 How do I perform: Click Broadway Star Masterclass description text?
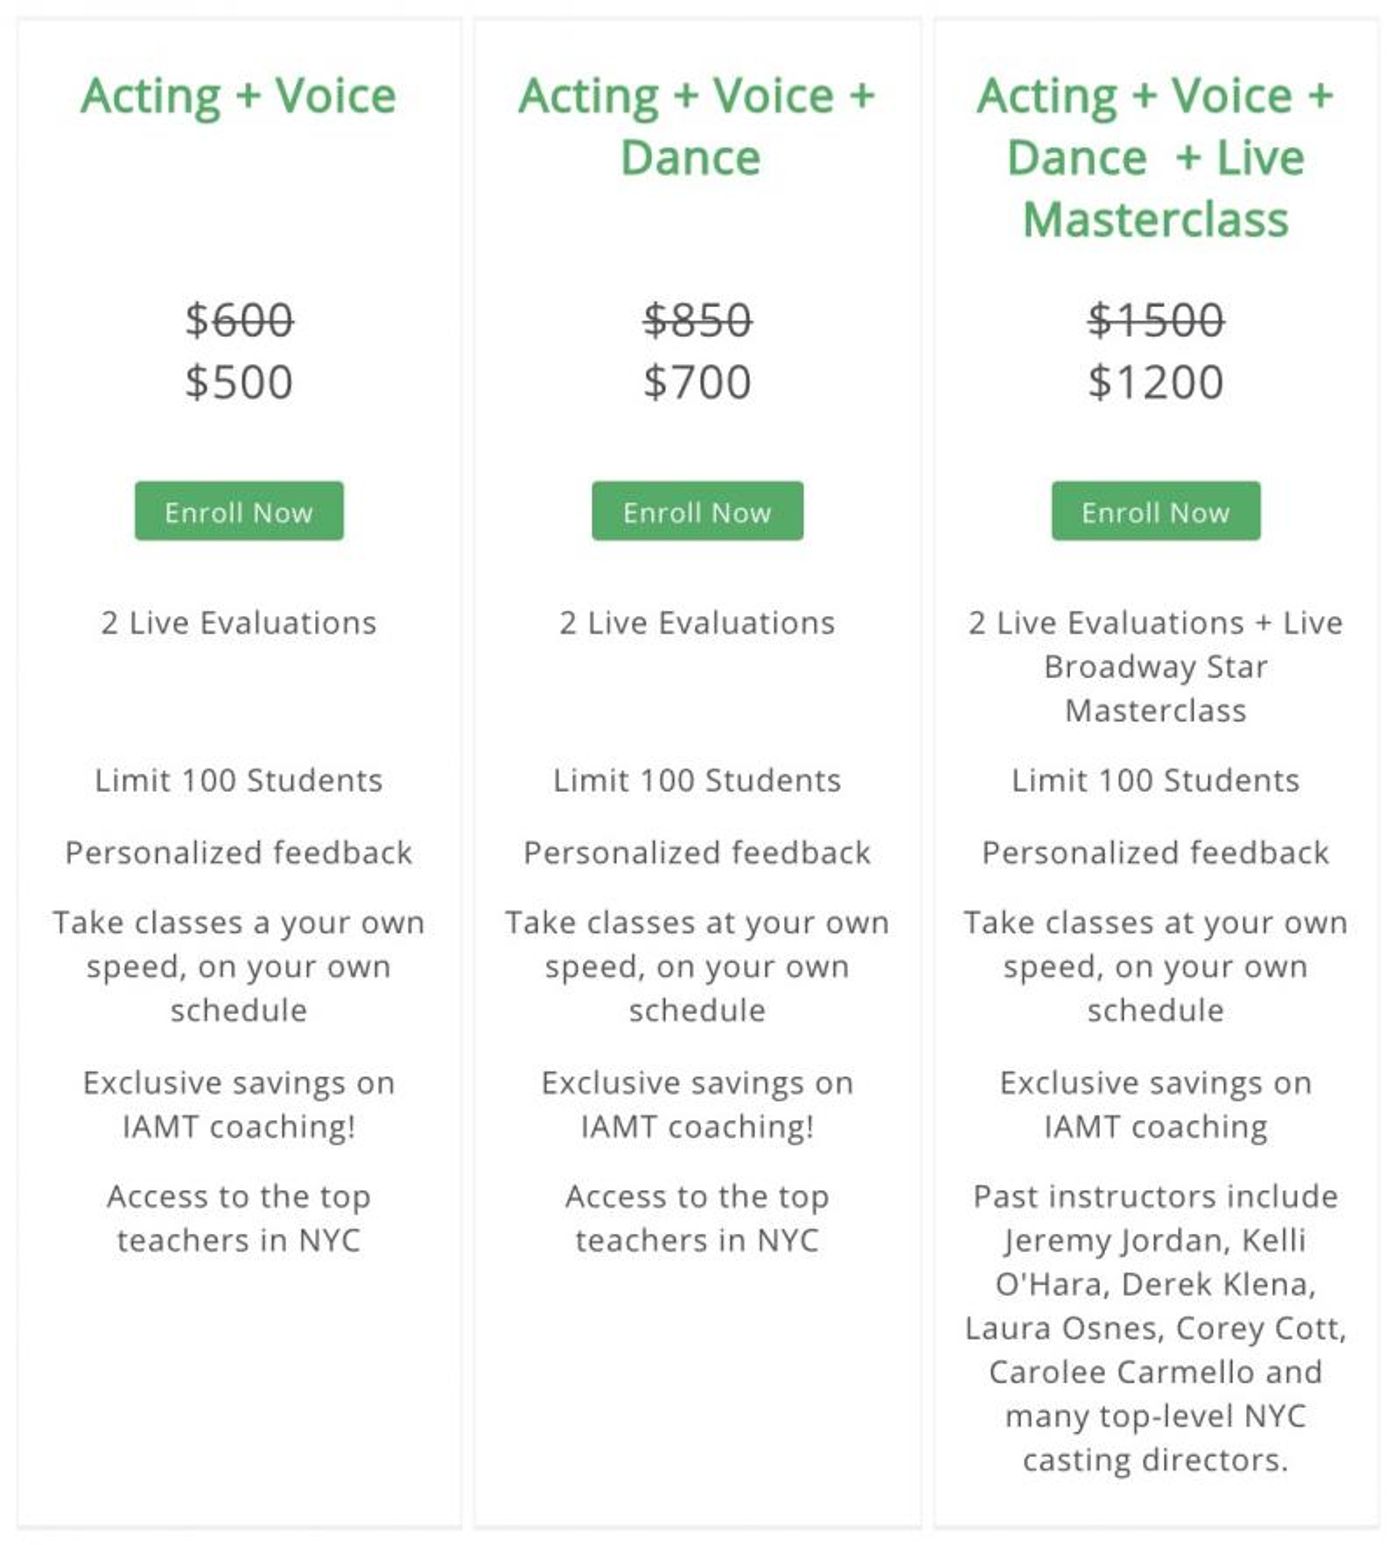click(x=1155, y=666)
